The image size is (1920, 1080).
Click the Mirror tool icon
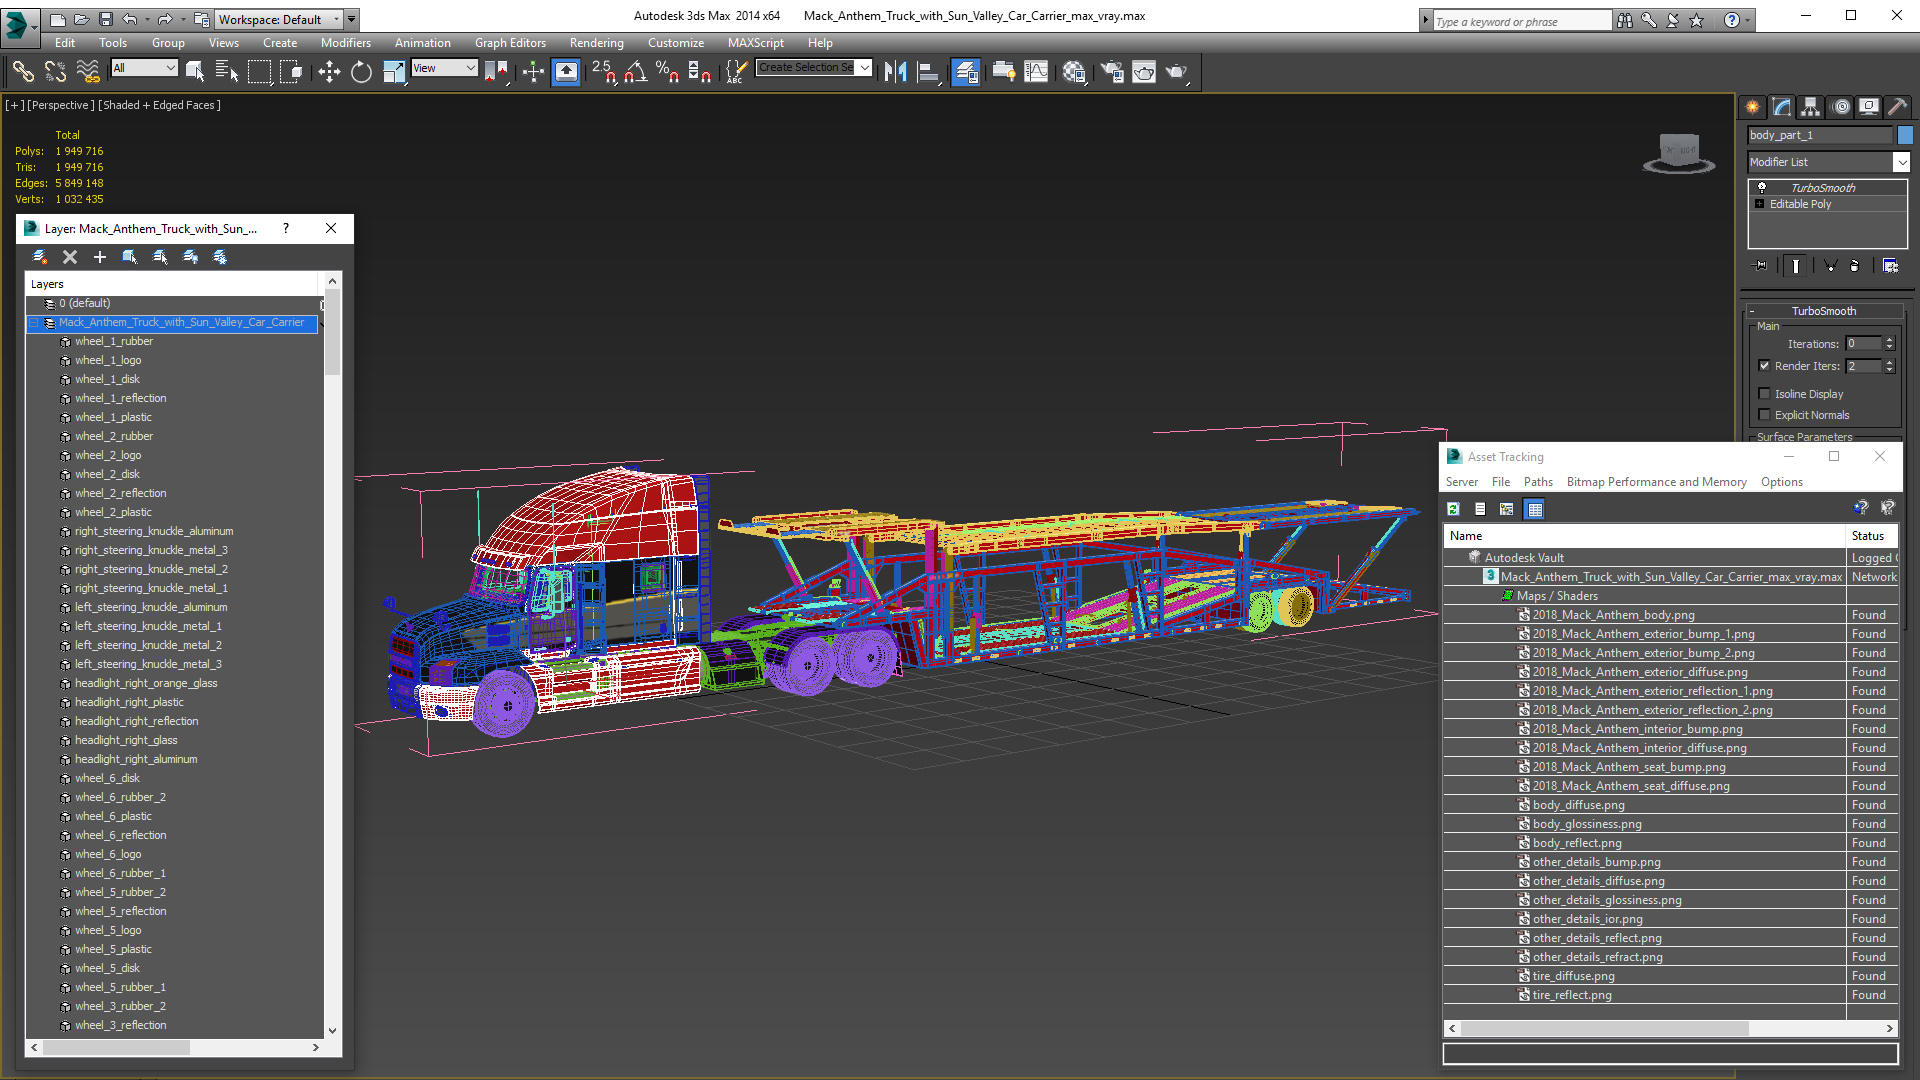(x=896, y=71)
